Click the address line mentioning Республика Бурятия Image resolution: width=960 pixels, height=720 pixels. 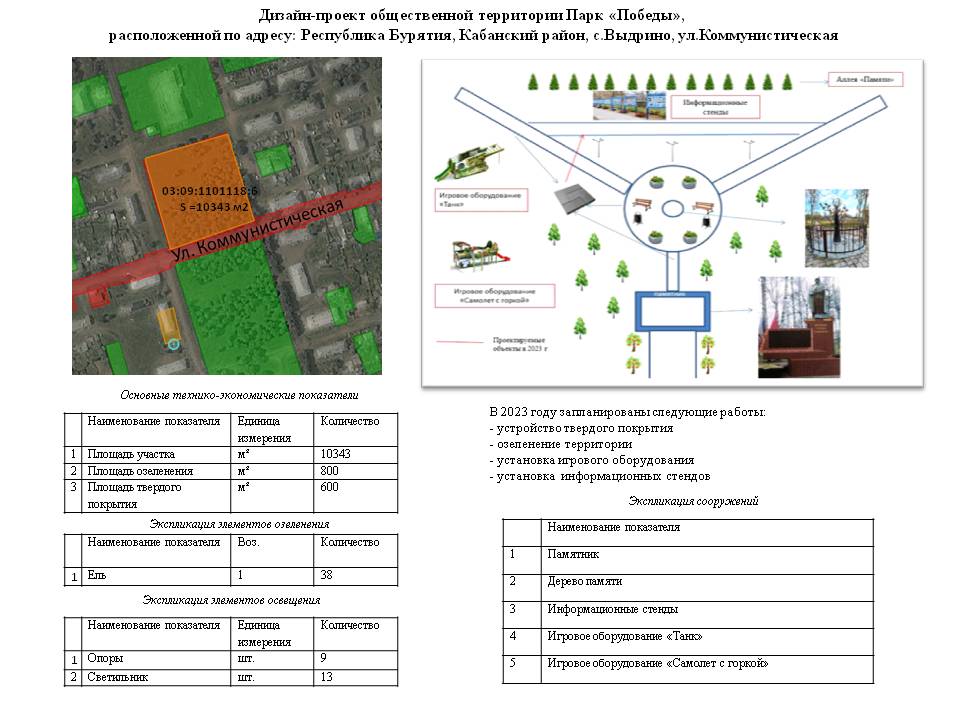coord(473,36)
